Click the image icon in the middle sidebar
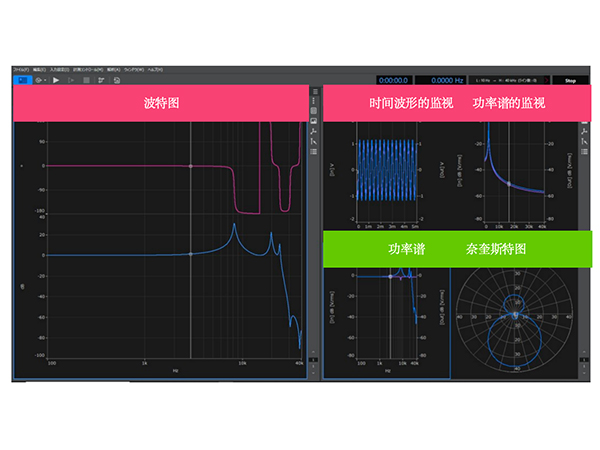 314,121
